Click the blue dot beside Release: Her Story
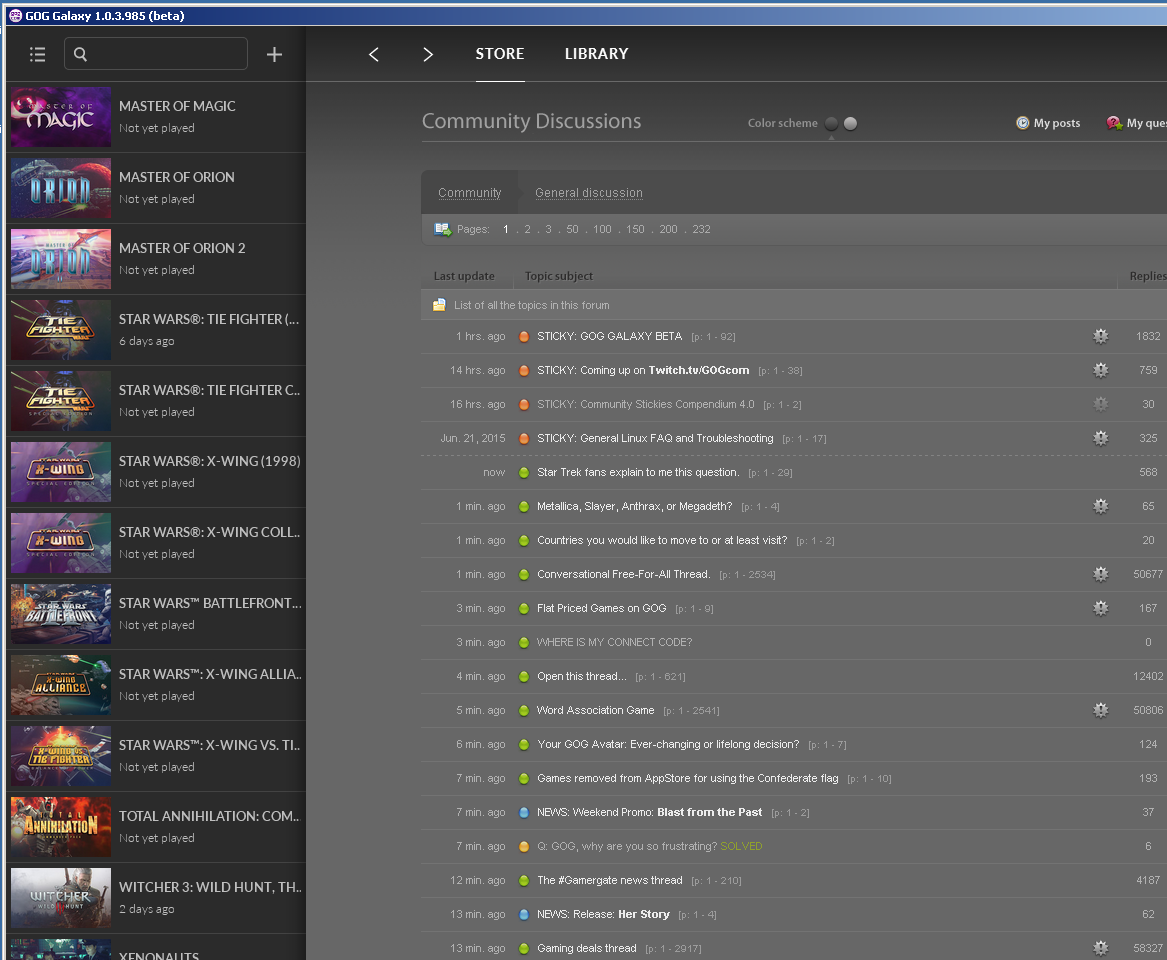 524,915
